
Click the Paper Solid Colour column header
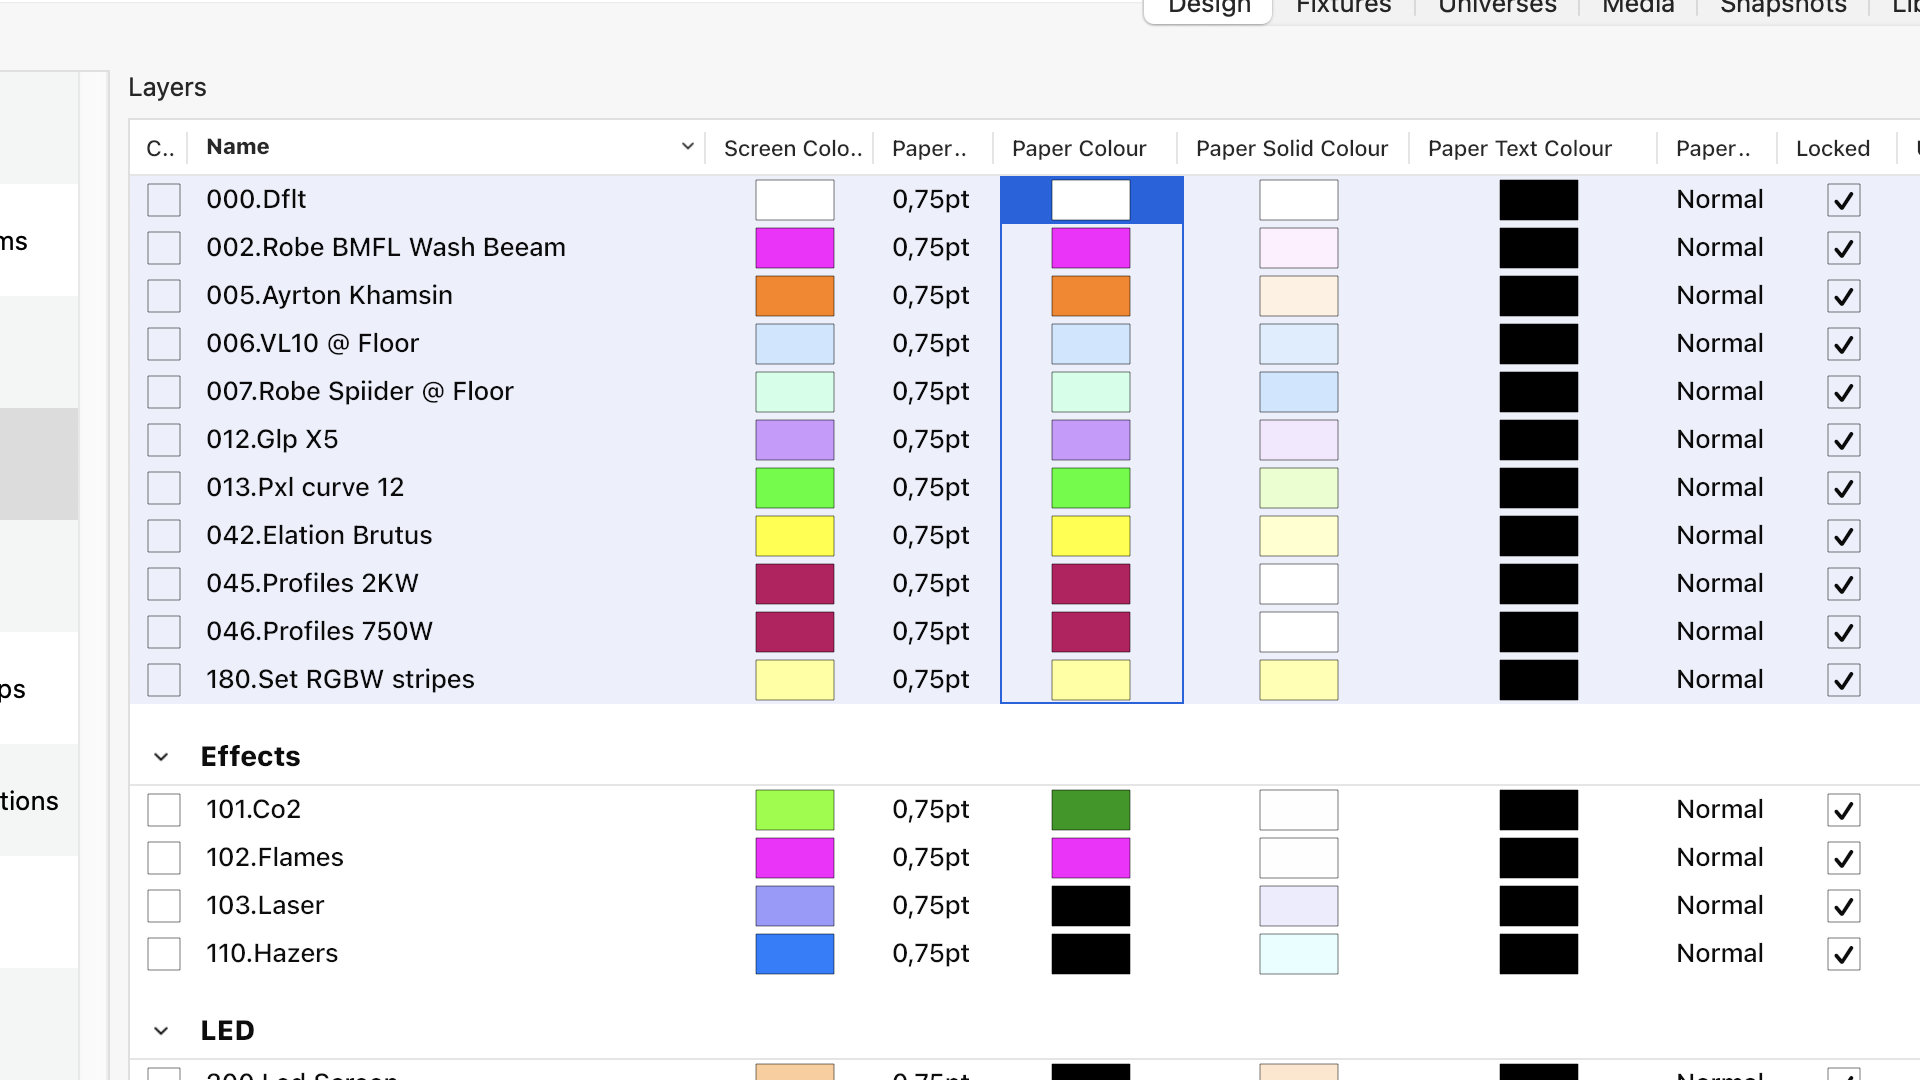1291,149
